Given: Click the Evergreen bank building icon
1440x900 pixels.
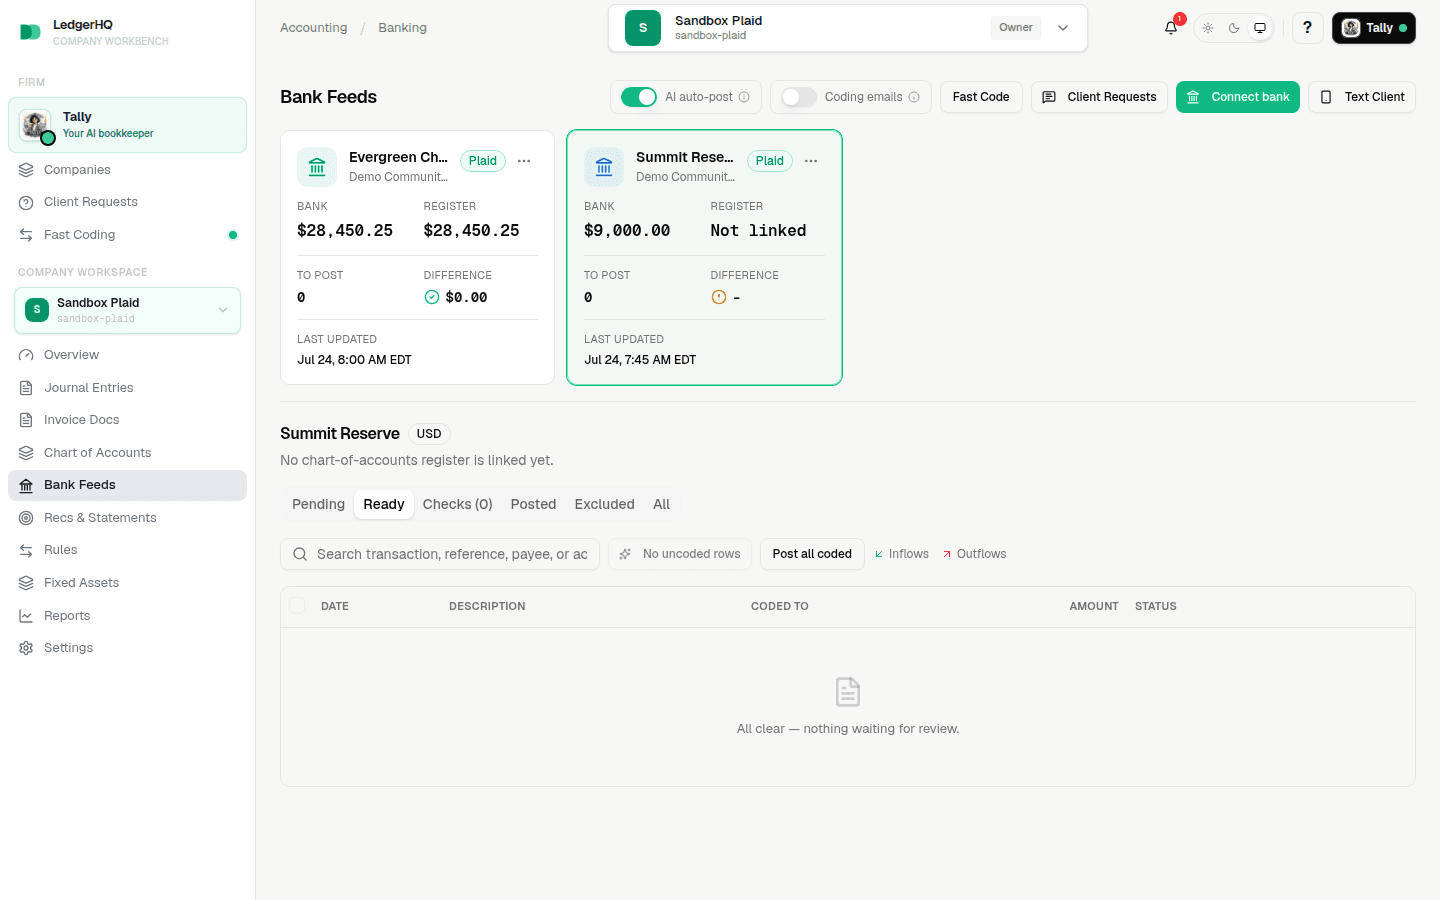Looking at the screenshot, I should pyautogui.click(x=317, y=167).
